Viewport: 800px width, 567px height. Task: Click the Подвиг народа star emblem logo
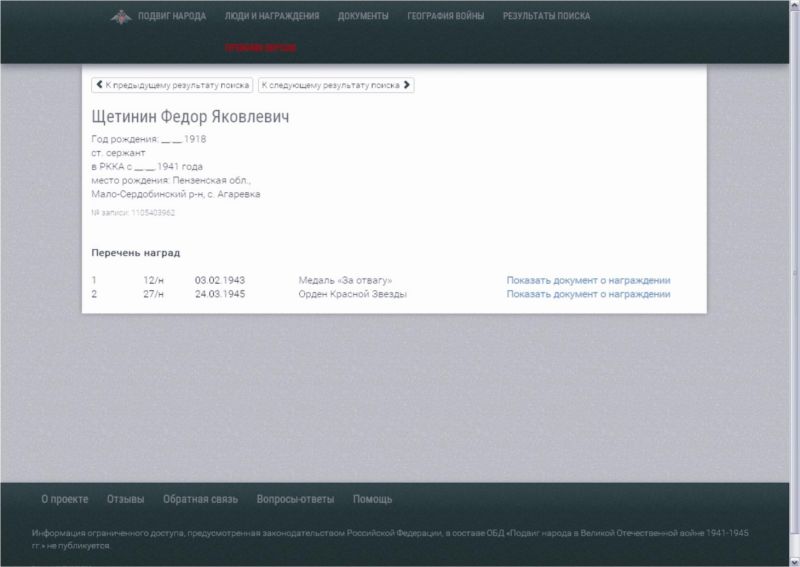(x=121, y=17)
